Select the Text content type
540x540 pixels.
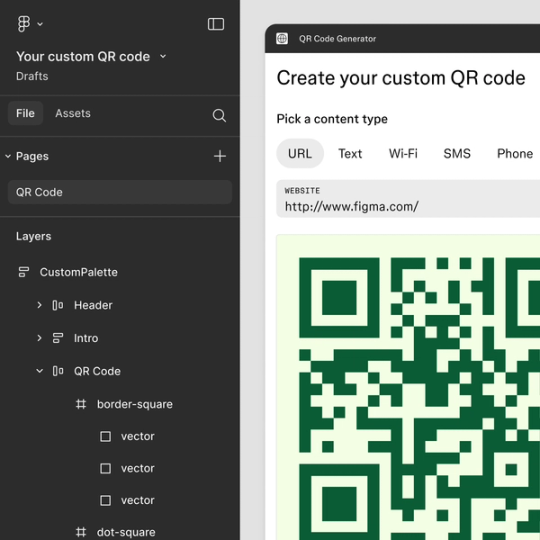[x=350, y=154]
